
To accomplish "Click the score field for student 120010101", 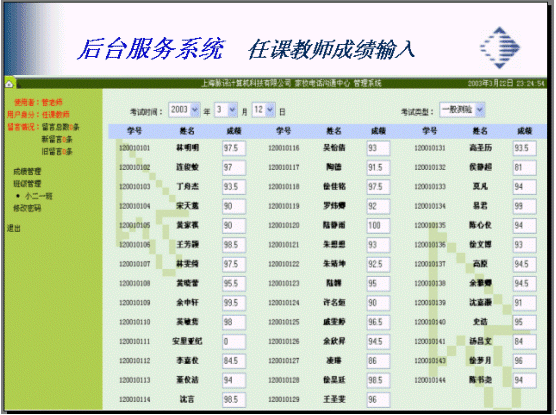I will [234, 148].
